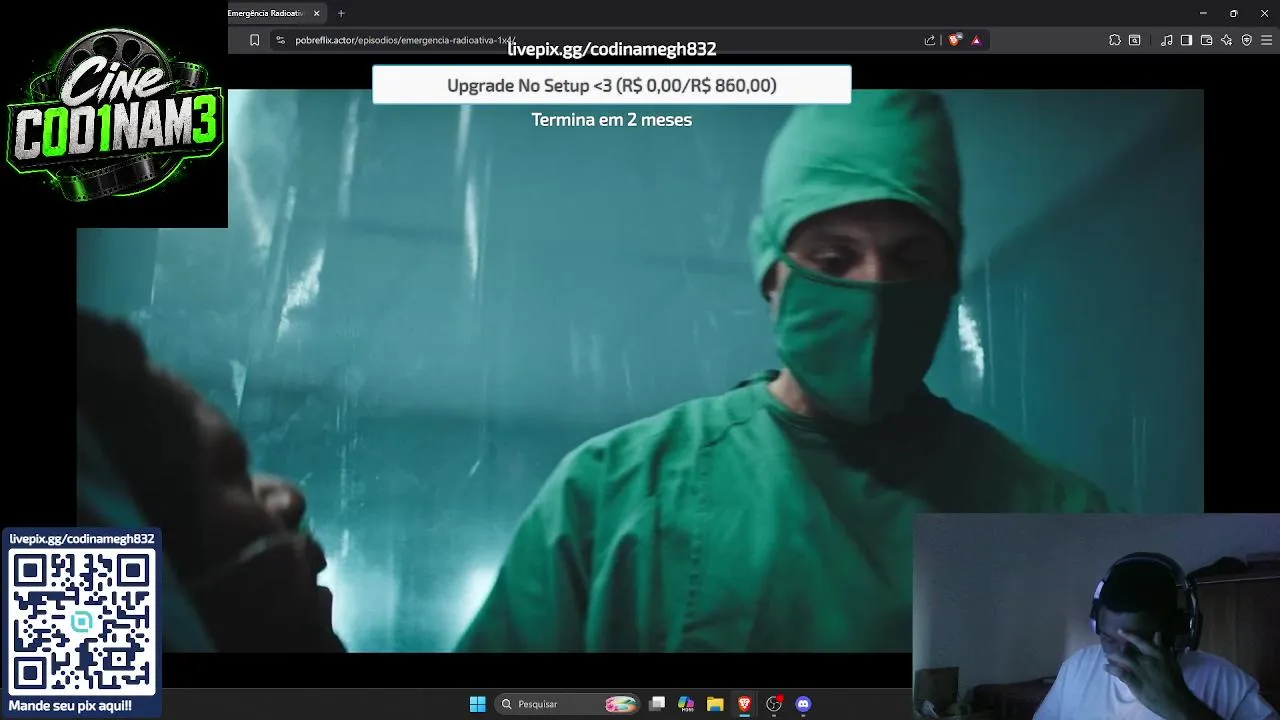Open Leo AI sparkle icon
The width and height of the screenshot is (1280, 720).
coord(1226,40)
